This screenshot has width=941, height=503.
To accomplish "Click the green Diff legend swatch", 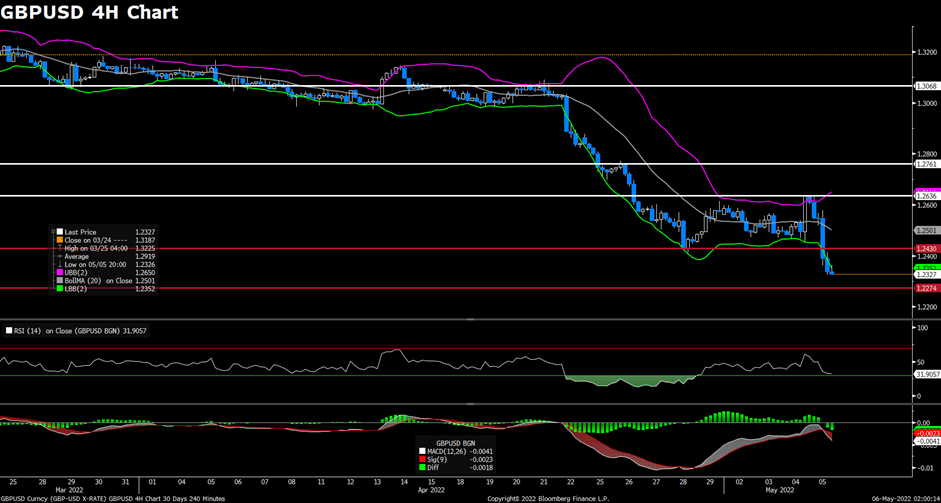I will [421, 466].
